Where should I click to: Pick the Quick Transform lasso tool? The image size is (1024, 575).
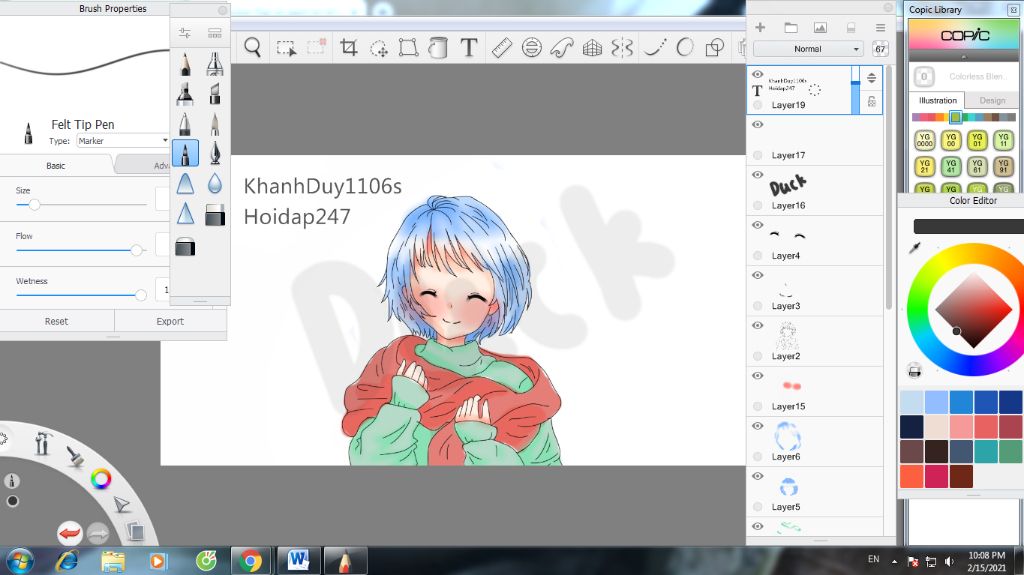(379, 48)
